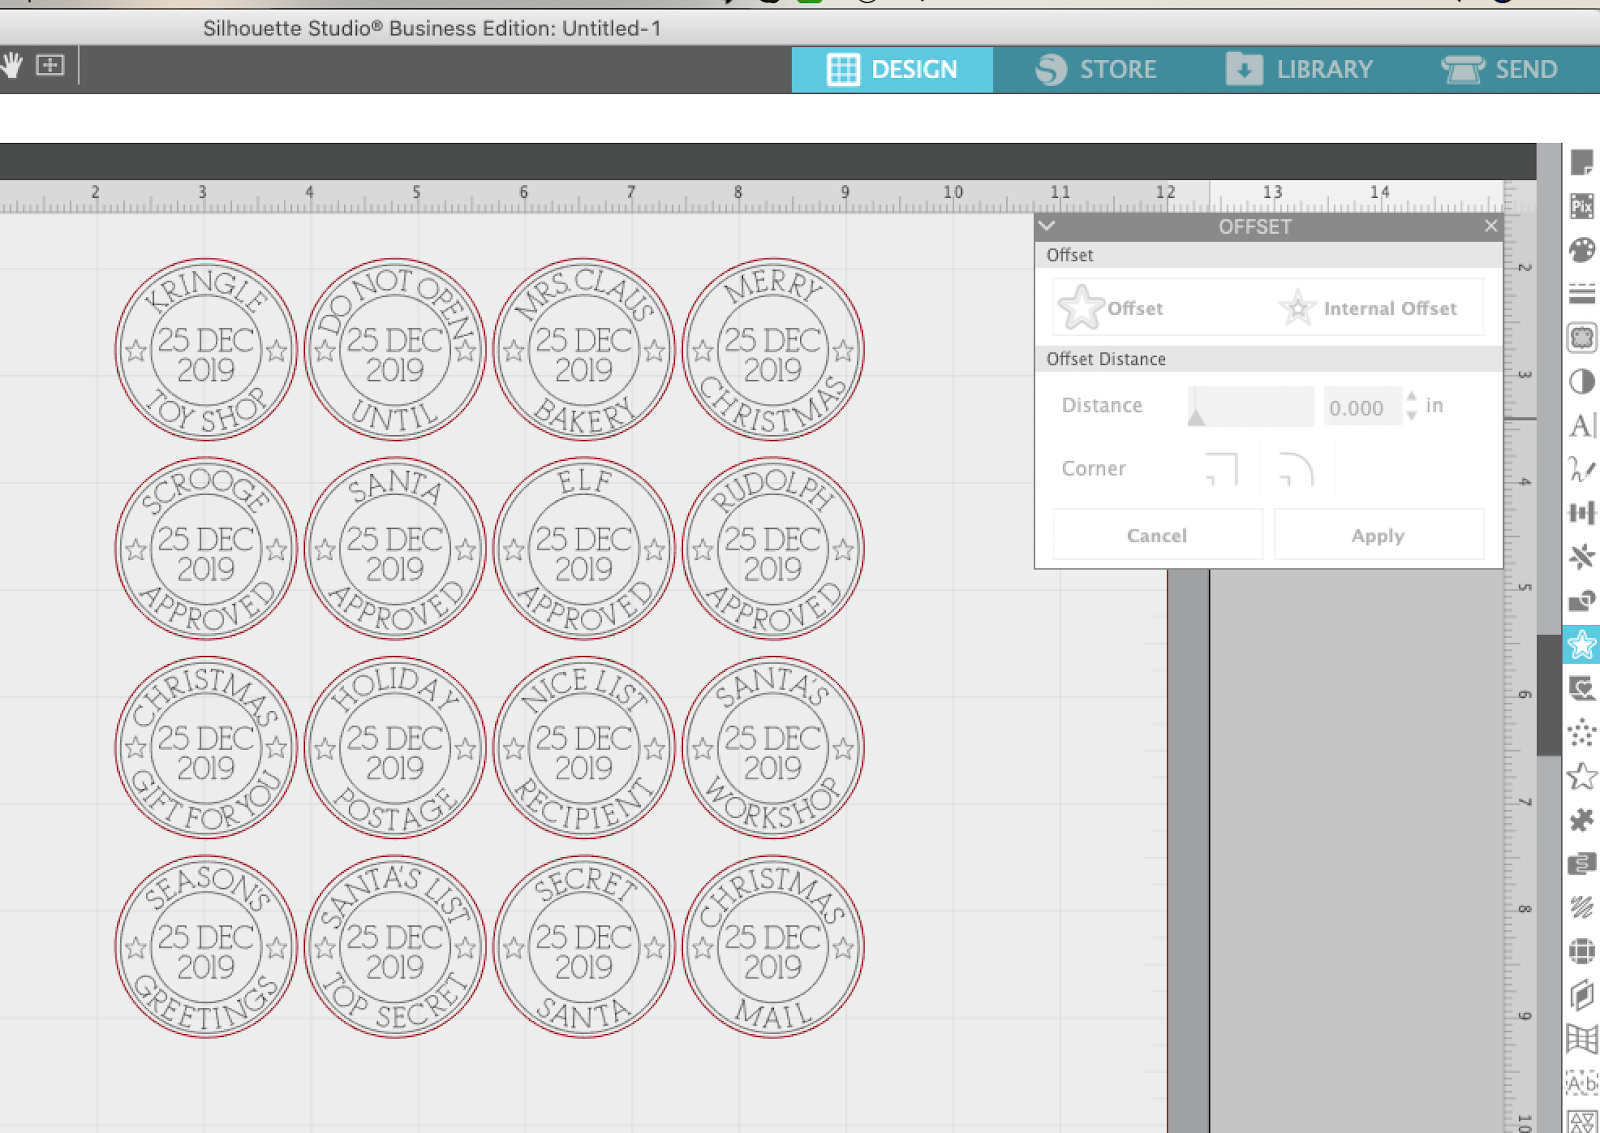
Task: Click the vertical scrollbar thumb
Action: [x=1548, y=693]
